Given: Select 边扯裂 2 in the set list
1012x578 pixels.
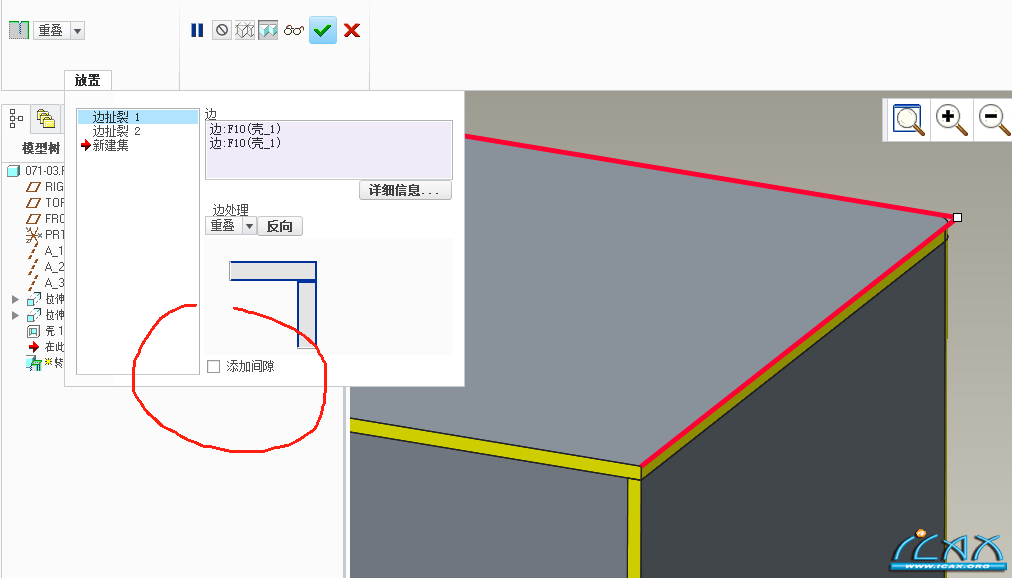Looking at the screenshot, I should [117, 131].
